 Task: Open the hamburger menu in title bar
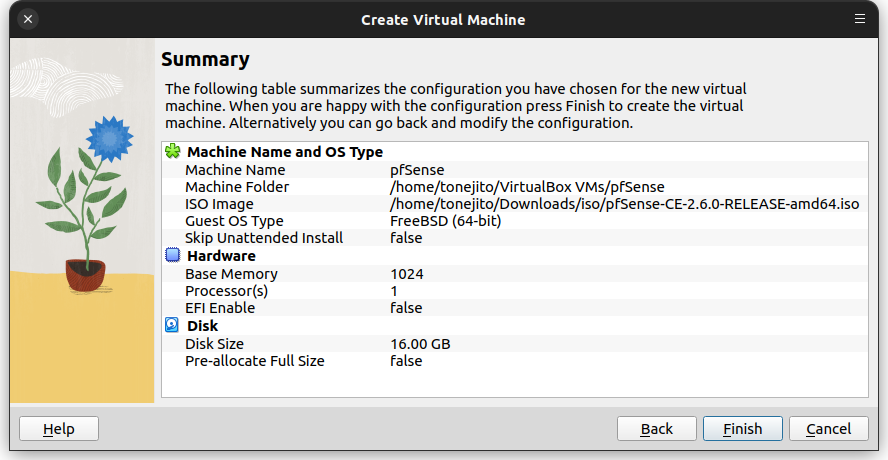[860, 19]
